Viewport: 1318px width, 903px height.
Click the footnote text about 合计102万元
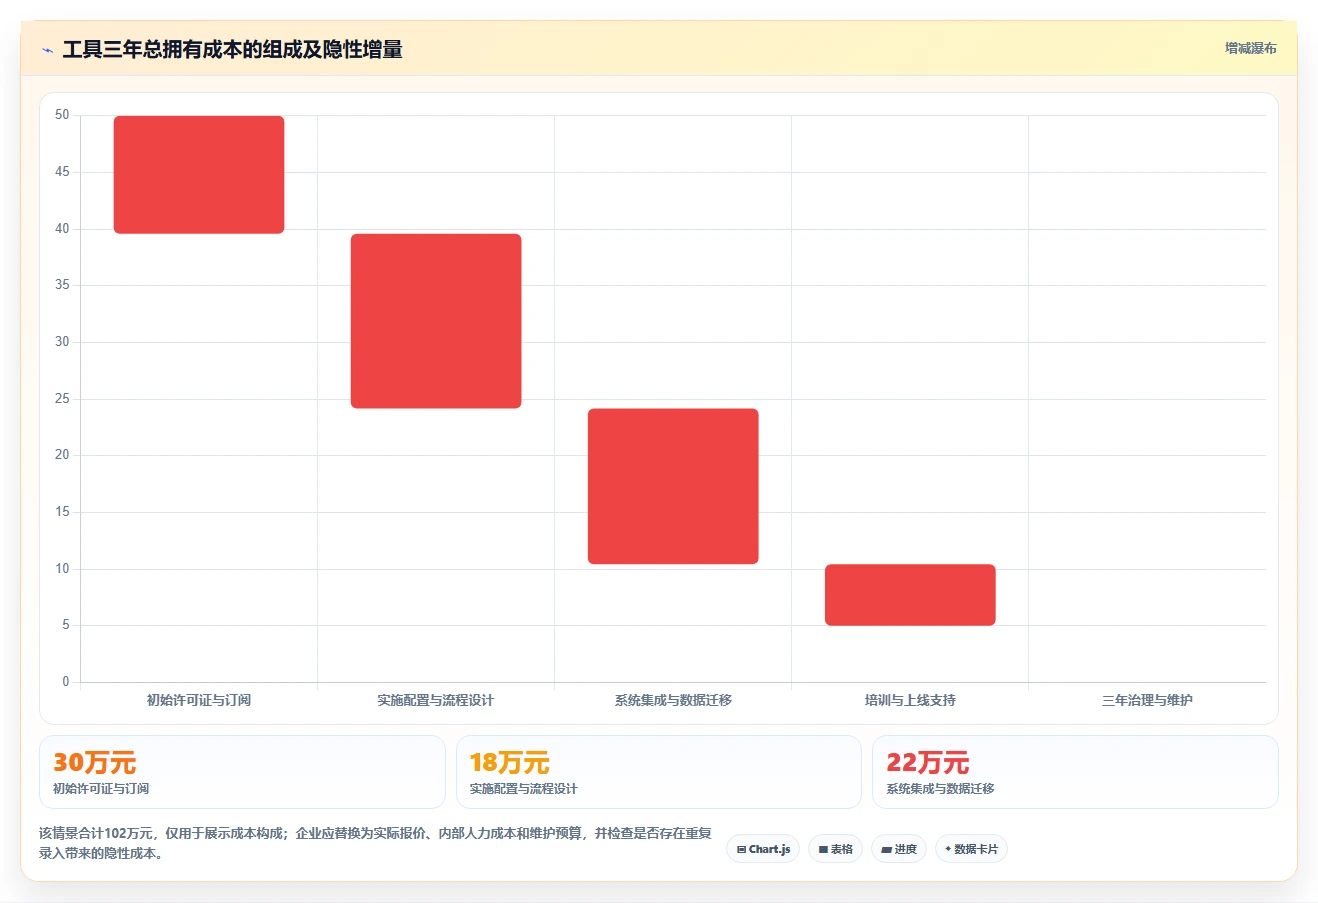point(375,843)
